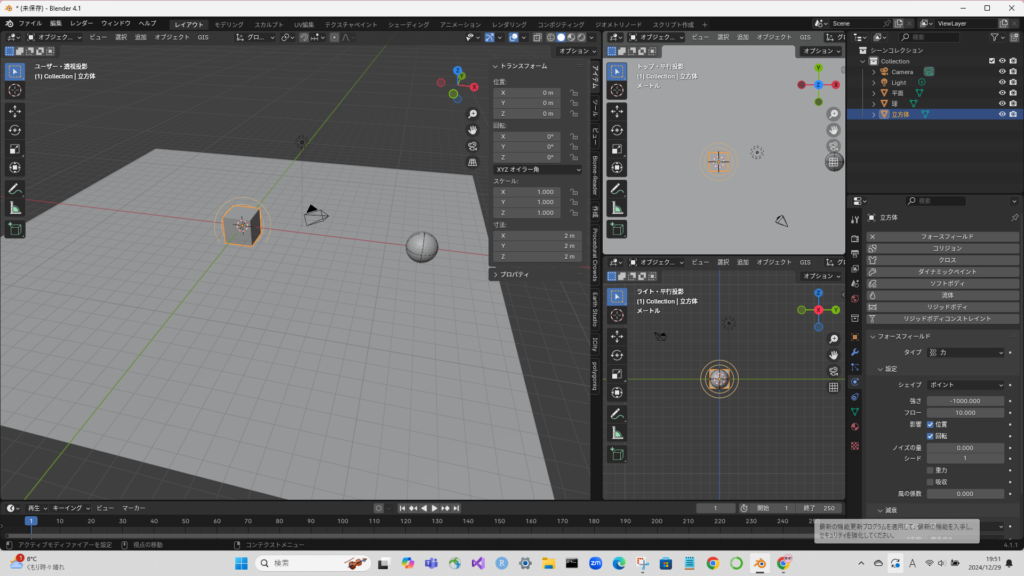The height and width of the screenshot is (576, 1024).
Task: Select the Add Cube tool in main viewport
Action: 15,229
